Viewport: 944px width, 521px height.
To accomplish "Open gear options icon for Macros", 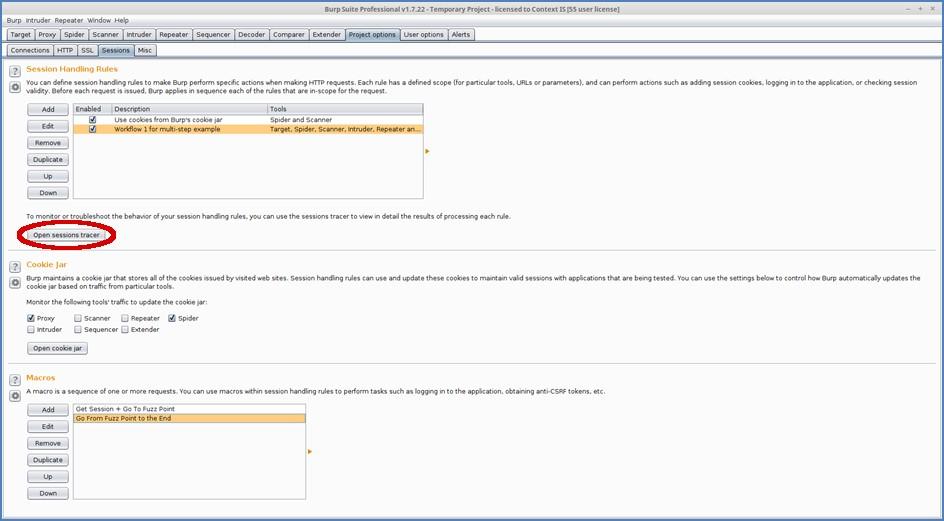I will pos(15,396).
